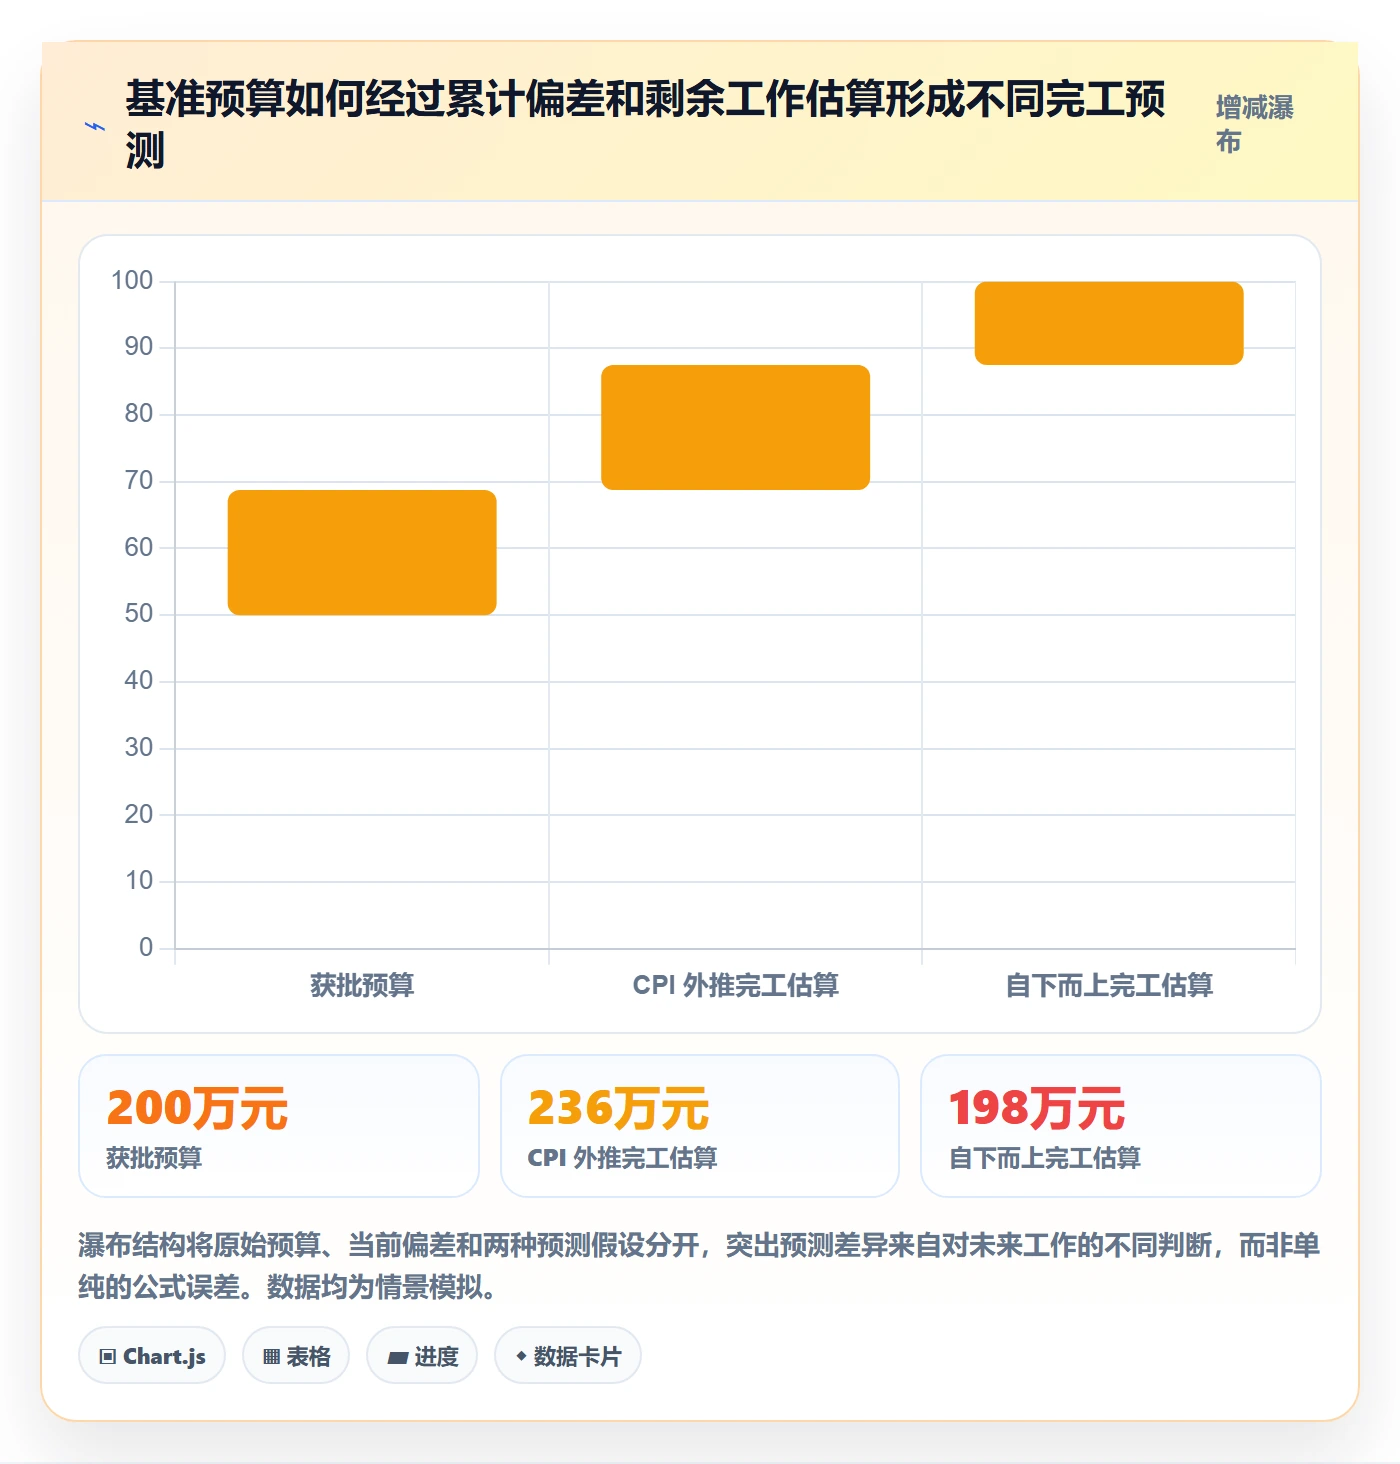Click the 获批预算 waterfall bar in the chart
Screen dimensions: 1400x1464
(362, 552)
